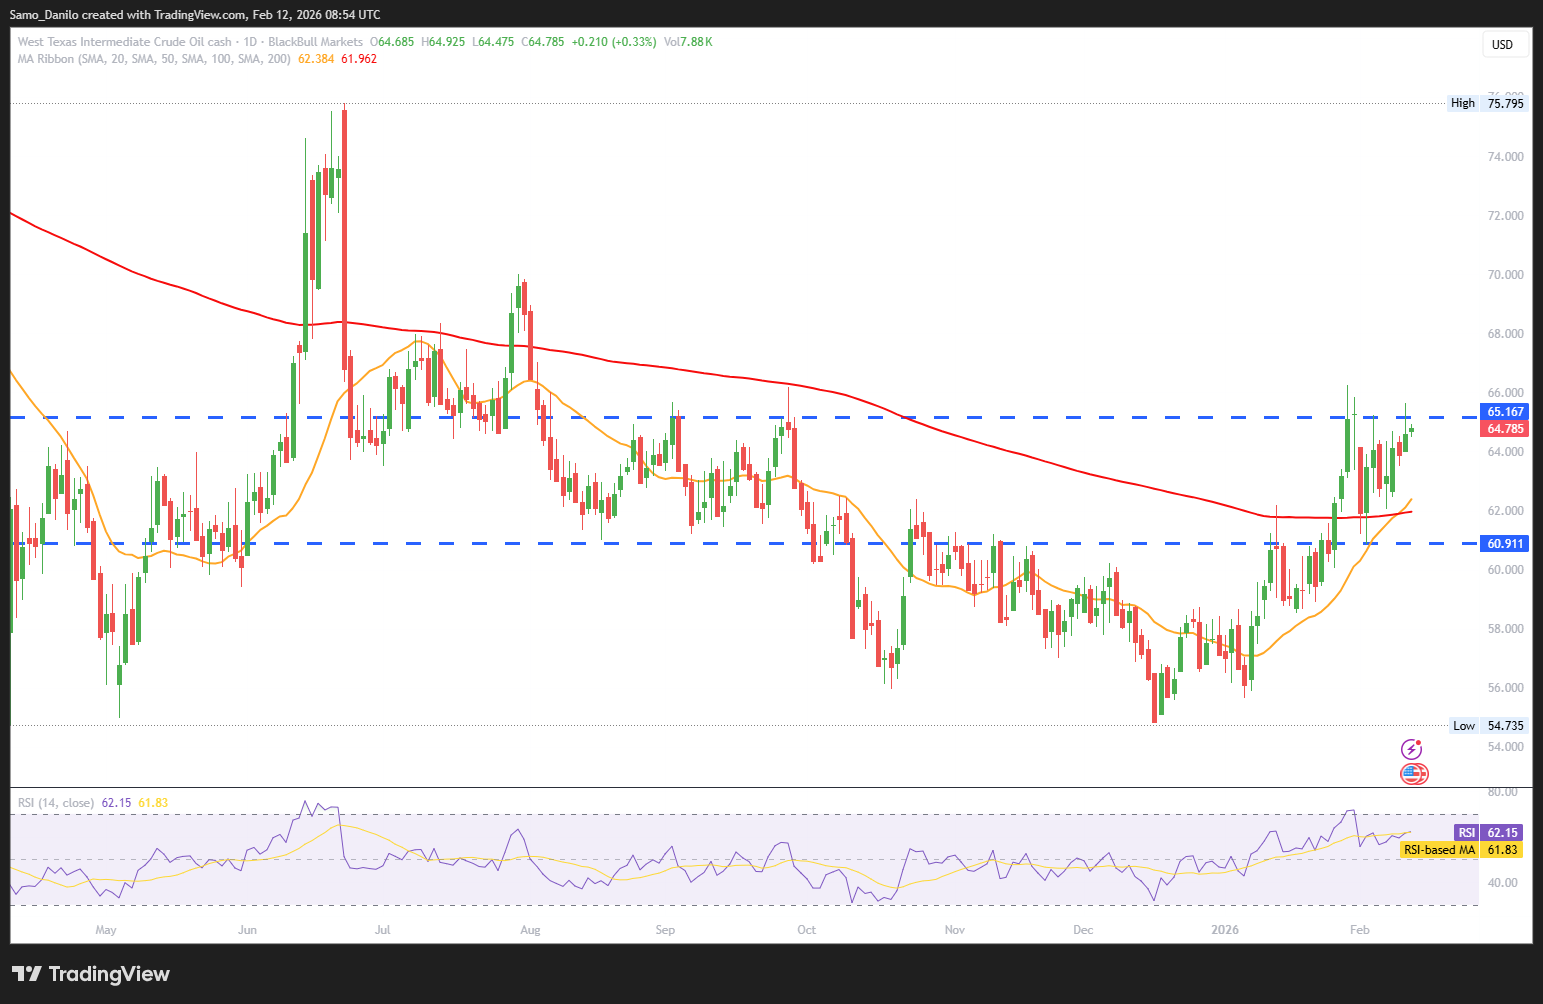The image size is (1543, 1004).
Task: Click the purple RSI 62.15 value label
Action: click(x=1489, y=833)
